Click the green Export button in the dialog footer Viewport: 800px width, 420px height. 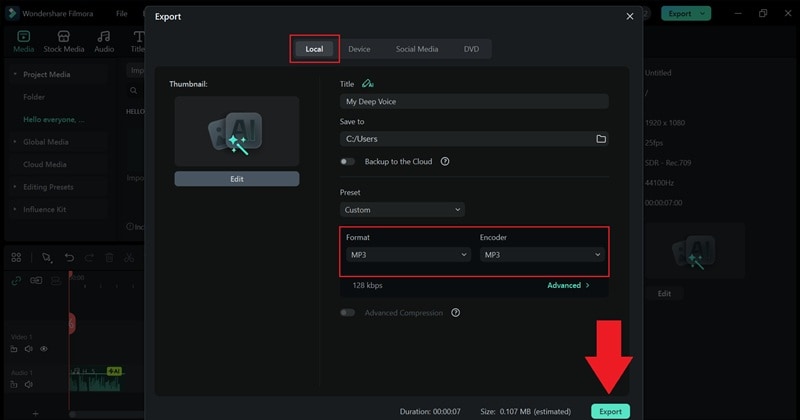(x=610, y=411)
